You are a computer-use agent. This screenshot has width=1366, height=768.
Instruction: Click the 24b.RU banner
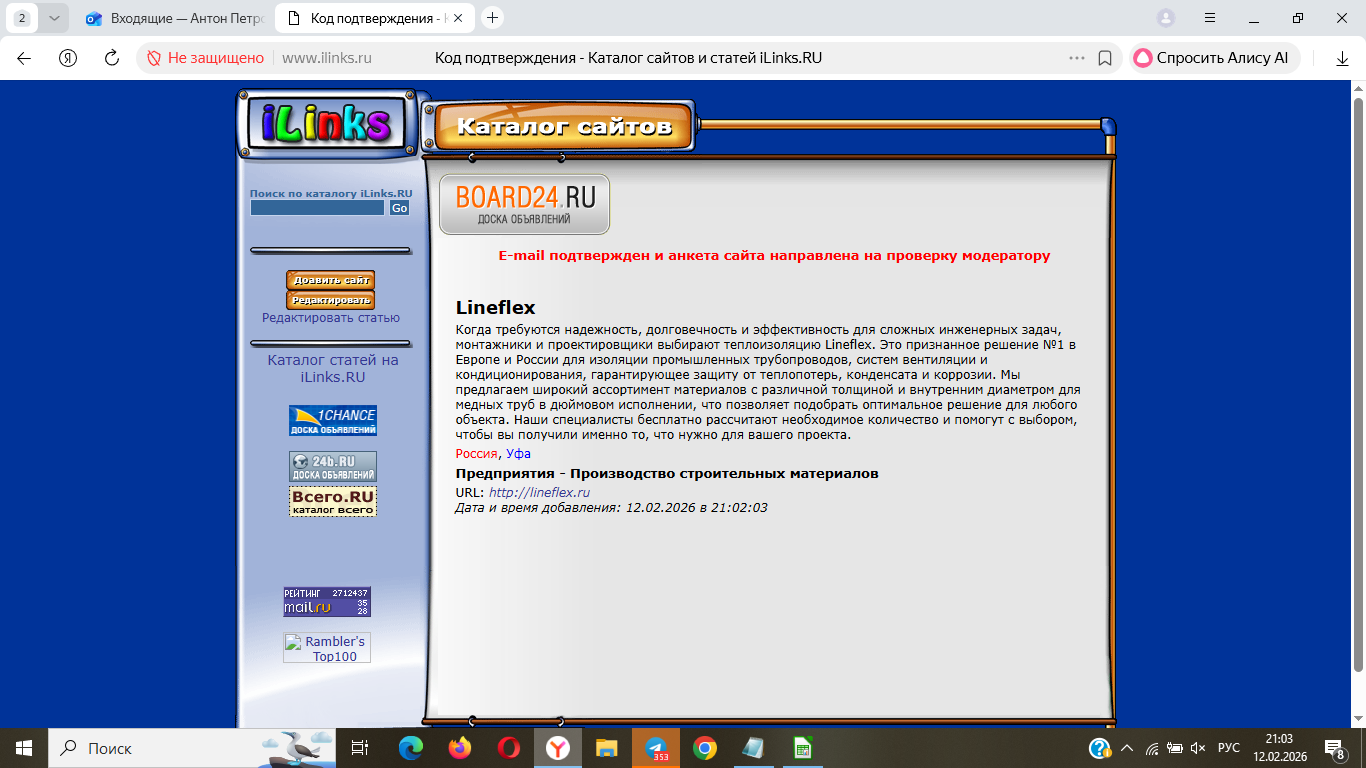coord(333,467)
